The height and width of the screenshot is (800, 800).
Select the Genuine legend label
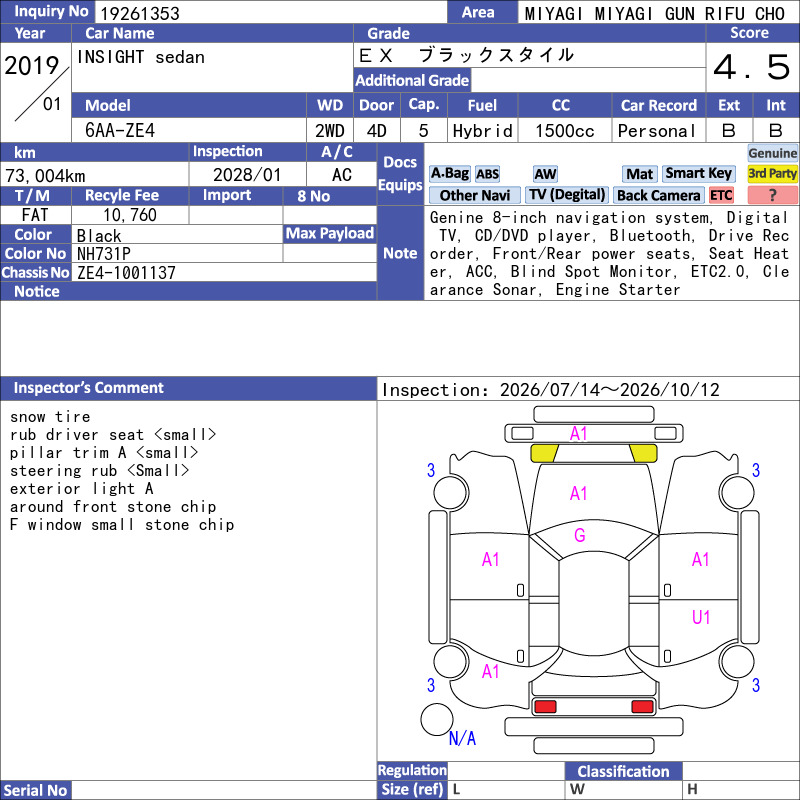[772, 153]
